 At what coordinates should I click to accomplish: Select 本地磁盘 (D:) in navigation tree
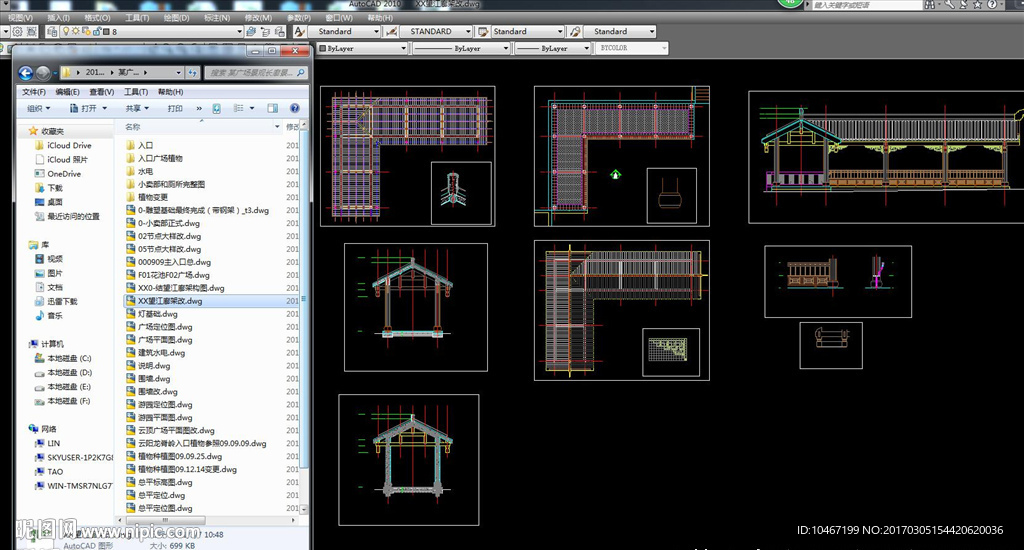[x=69, y=373]
